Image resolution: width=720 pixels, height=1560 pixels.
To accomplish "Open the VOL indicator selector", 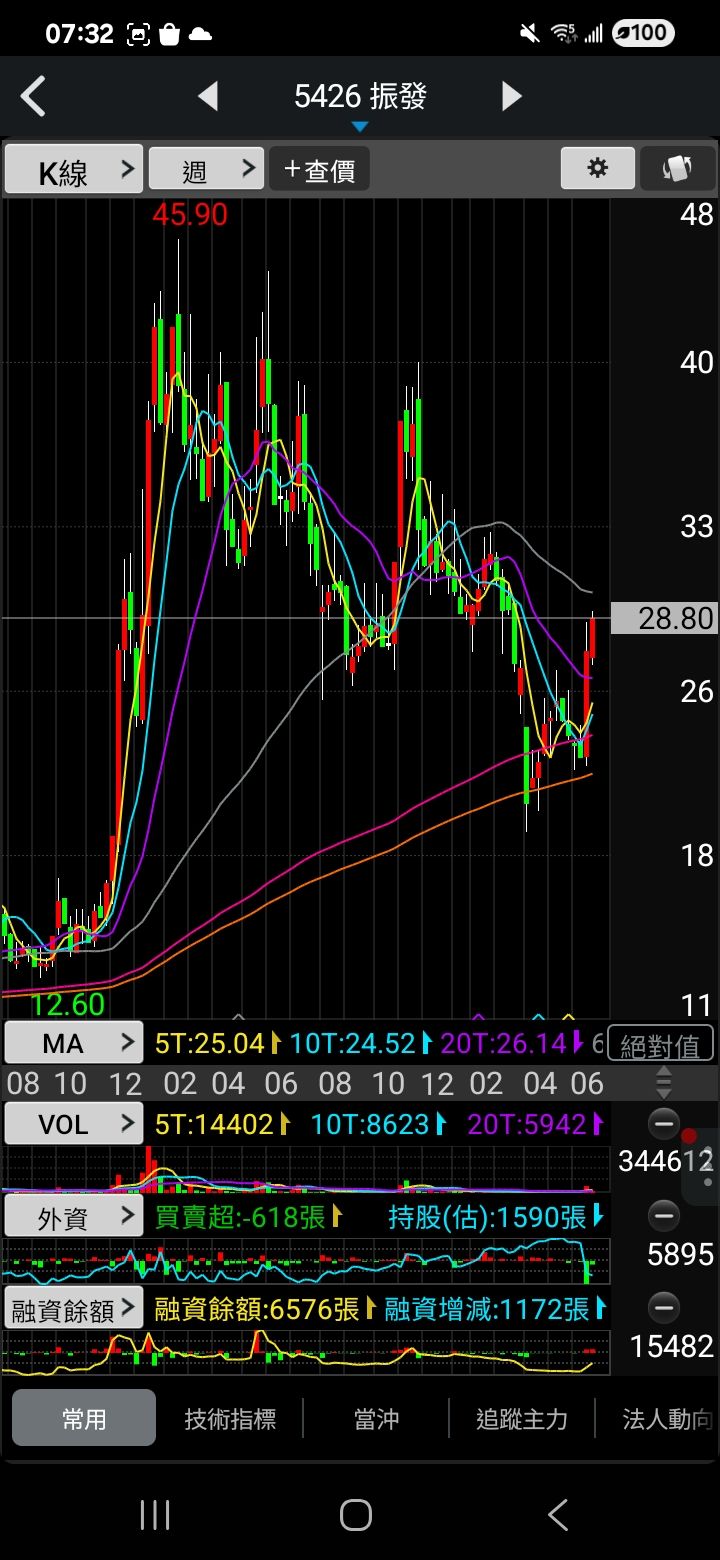I will [x=74, y=1124].
